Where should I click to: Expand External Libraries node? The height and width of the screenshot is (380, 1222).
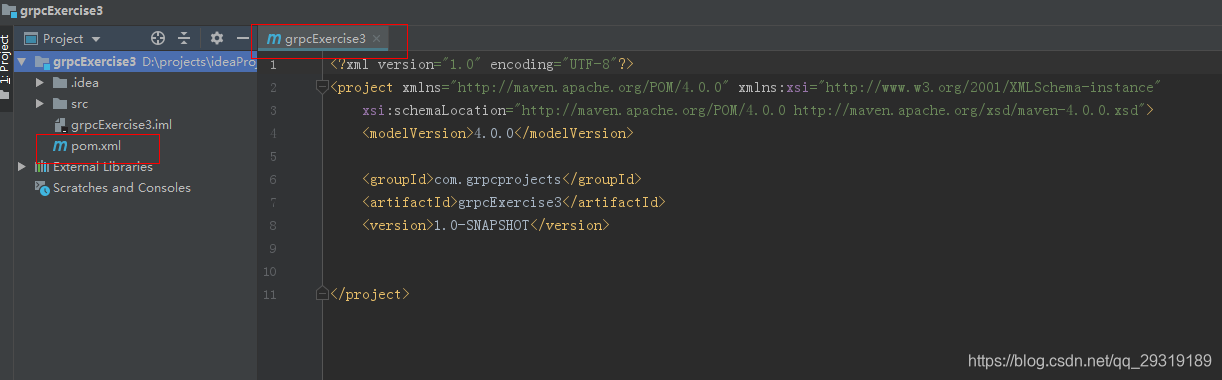click(x=22, y=167)
